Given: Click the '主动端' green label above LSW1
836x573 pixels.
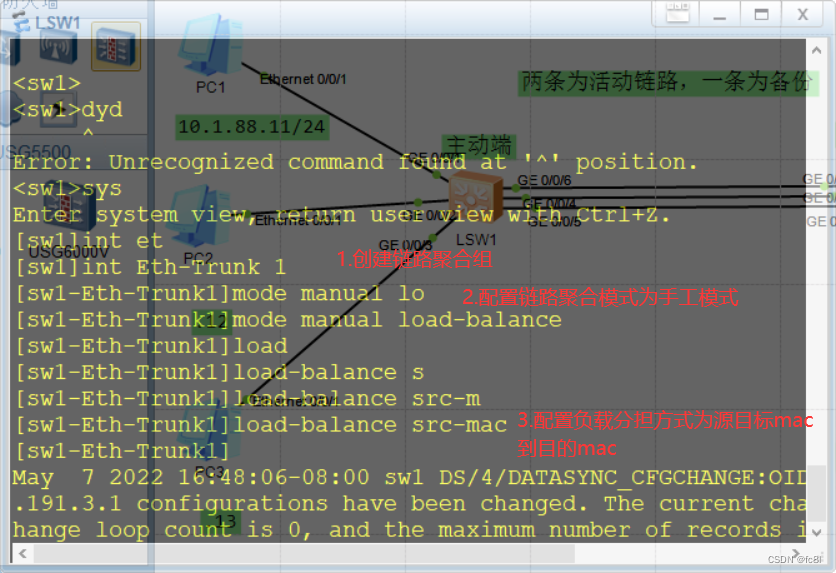Looking at the screenshot, I should point(478,146).
